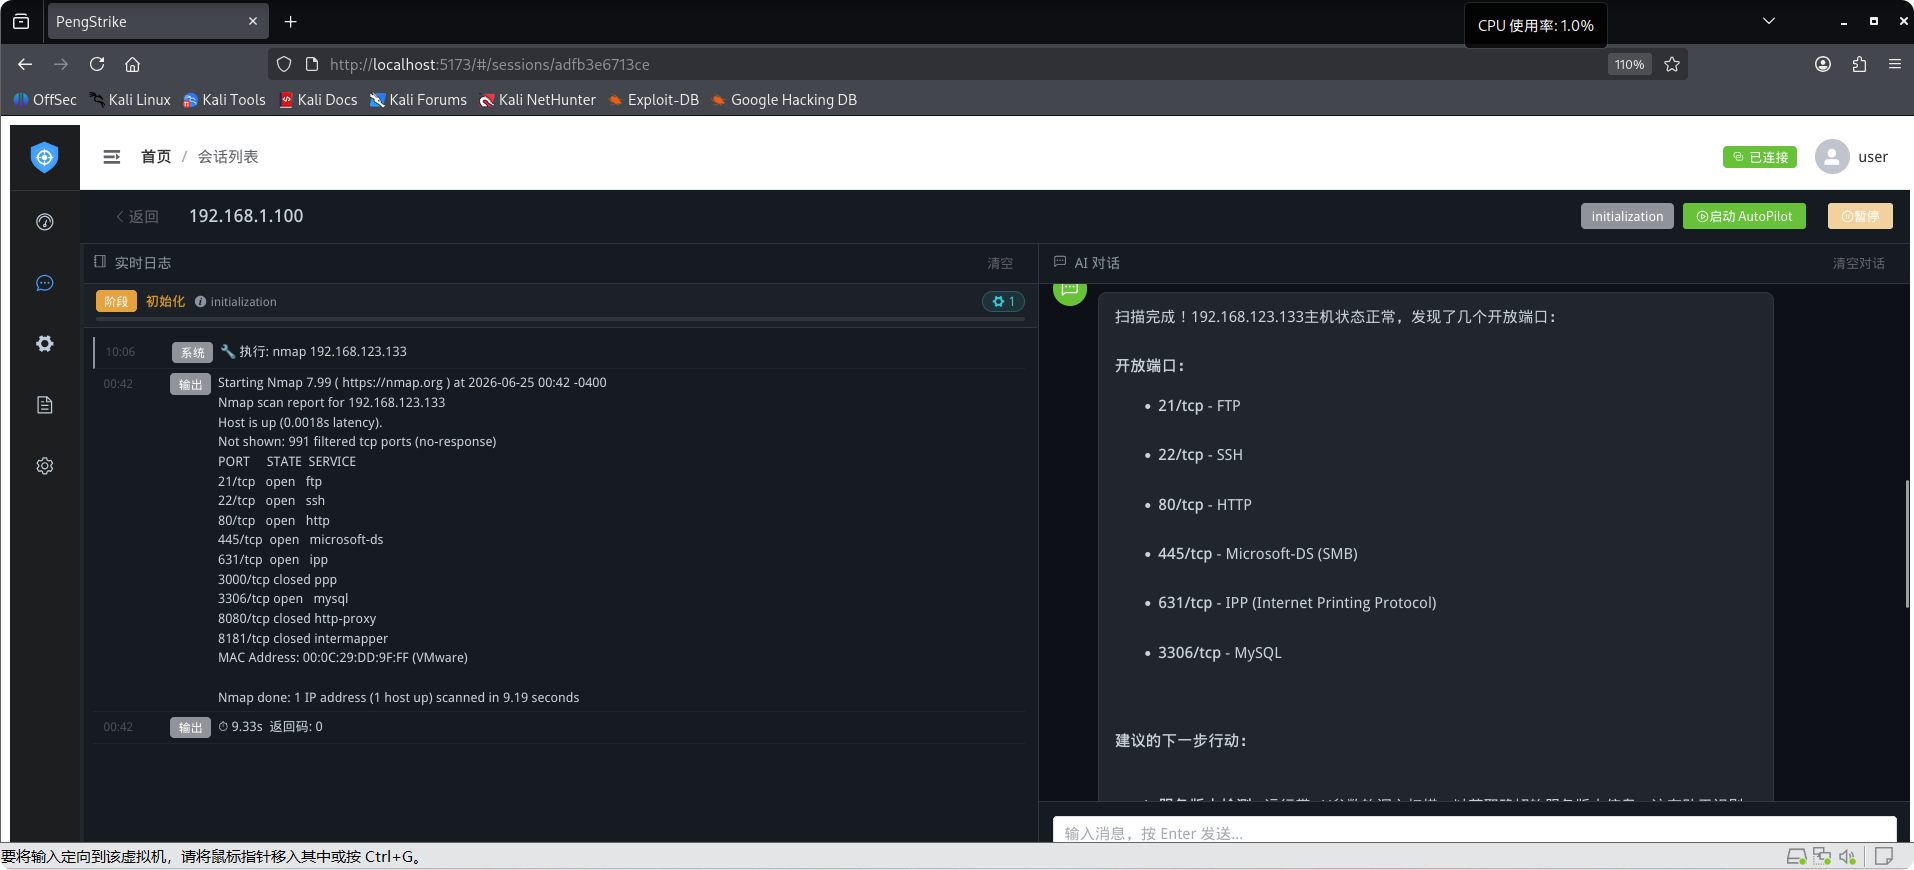Open the Kali Linux bookmark
Screen dimensions: 1914x870
[x=130, y=100]
